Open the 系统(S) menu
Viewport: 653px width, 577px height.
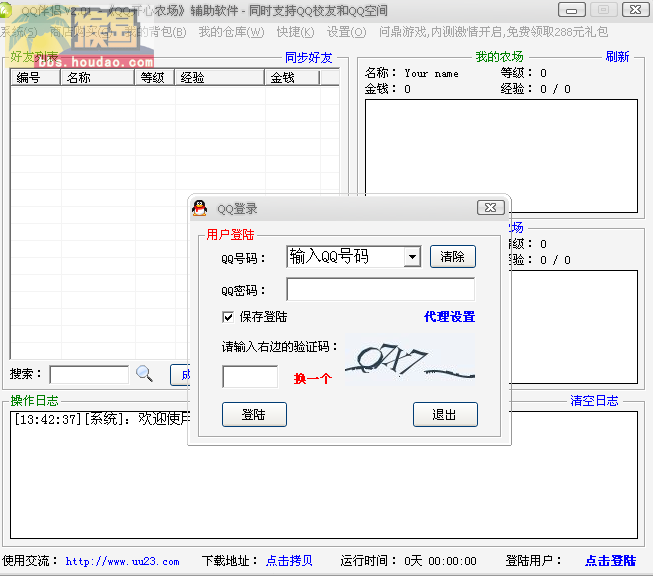(x=19, y=32)
